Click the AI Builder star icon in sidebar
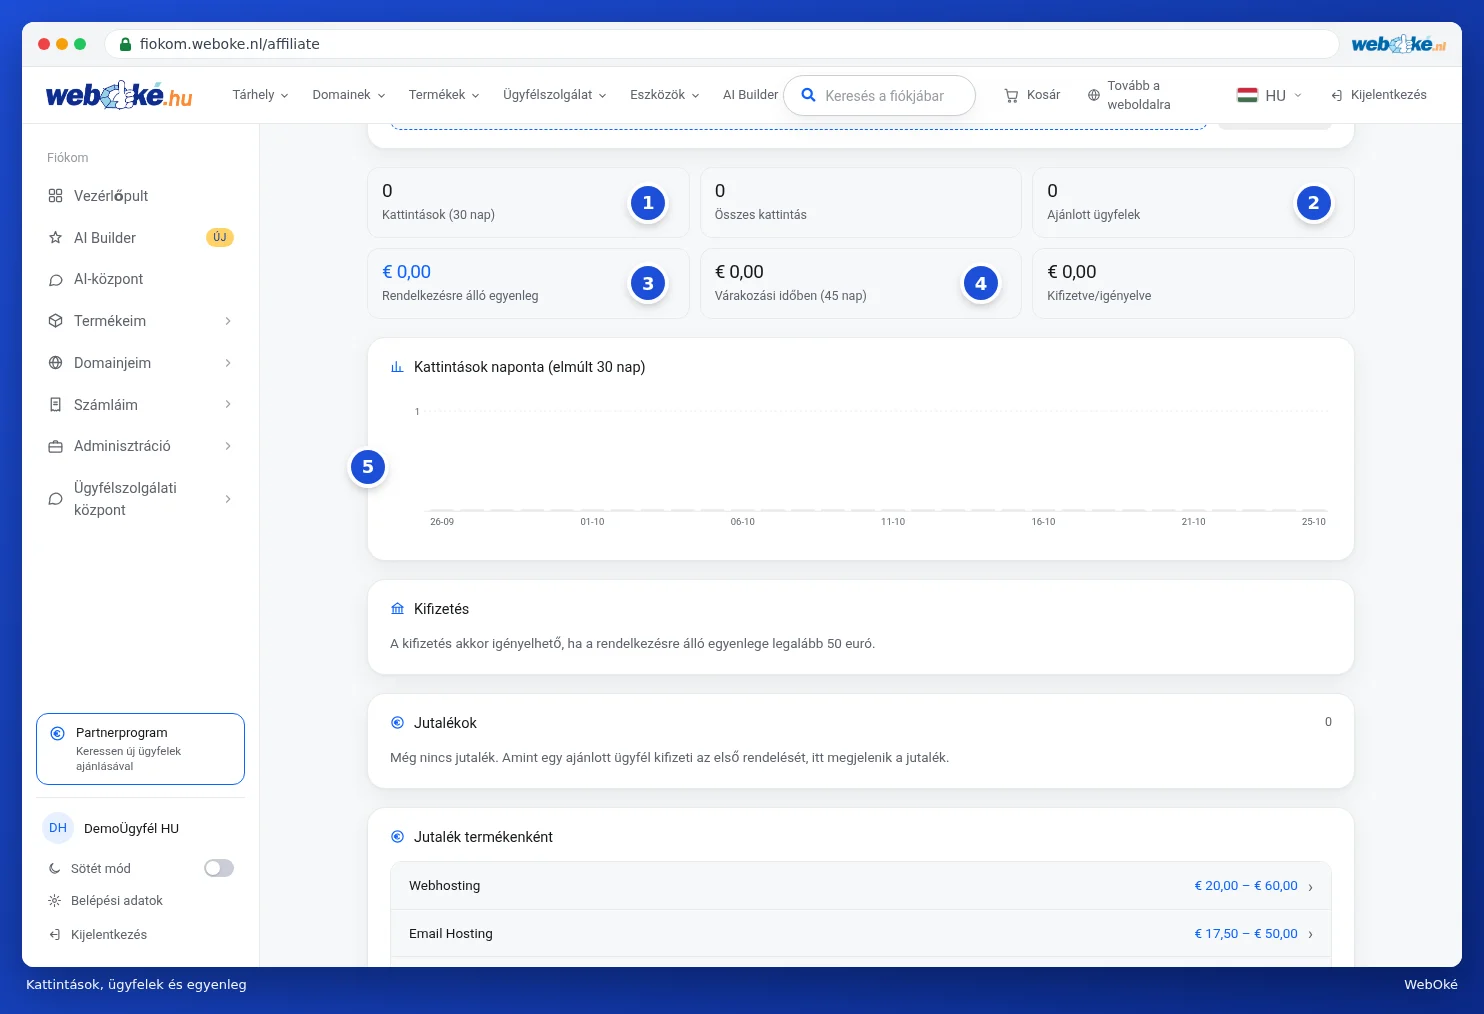 click(x=56, y=238)
